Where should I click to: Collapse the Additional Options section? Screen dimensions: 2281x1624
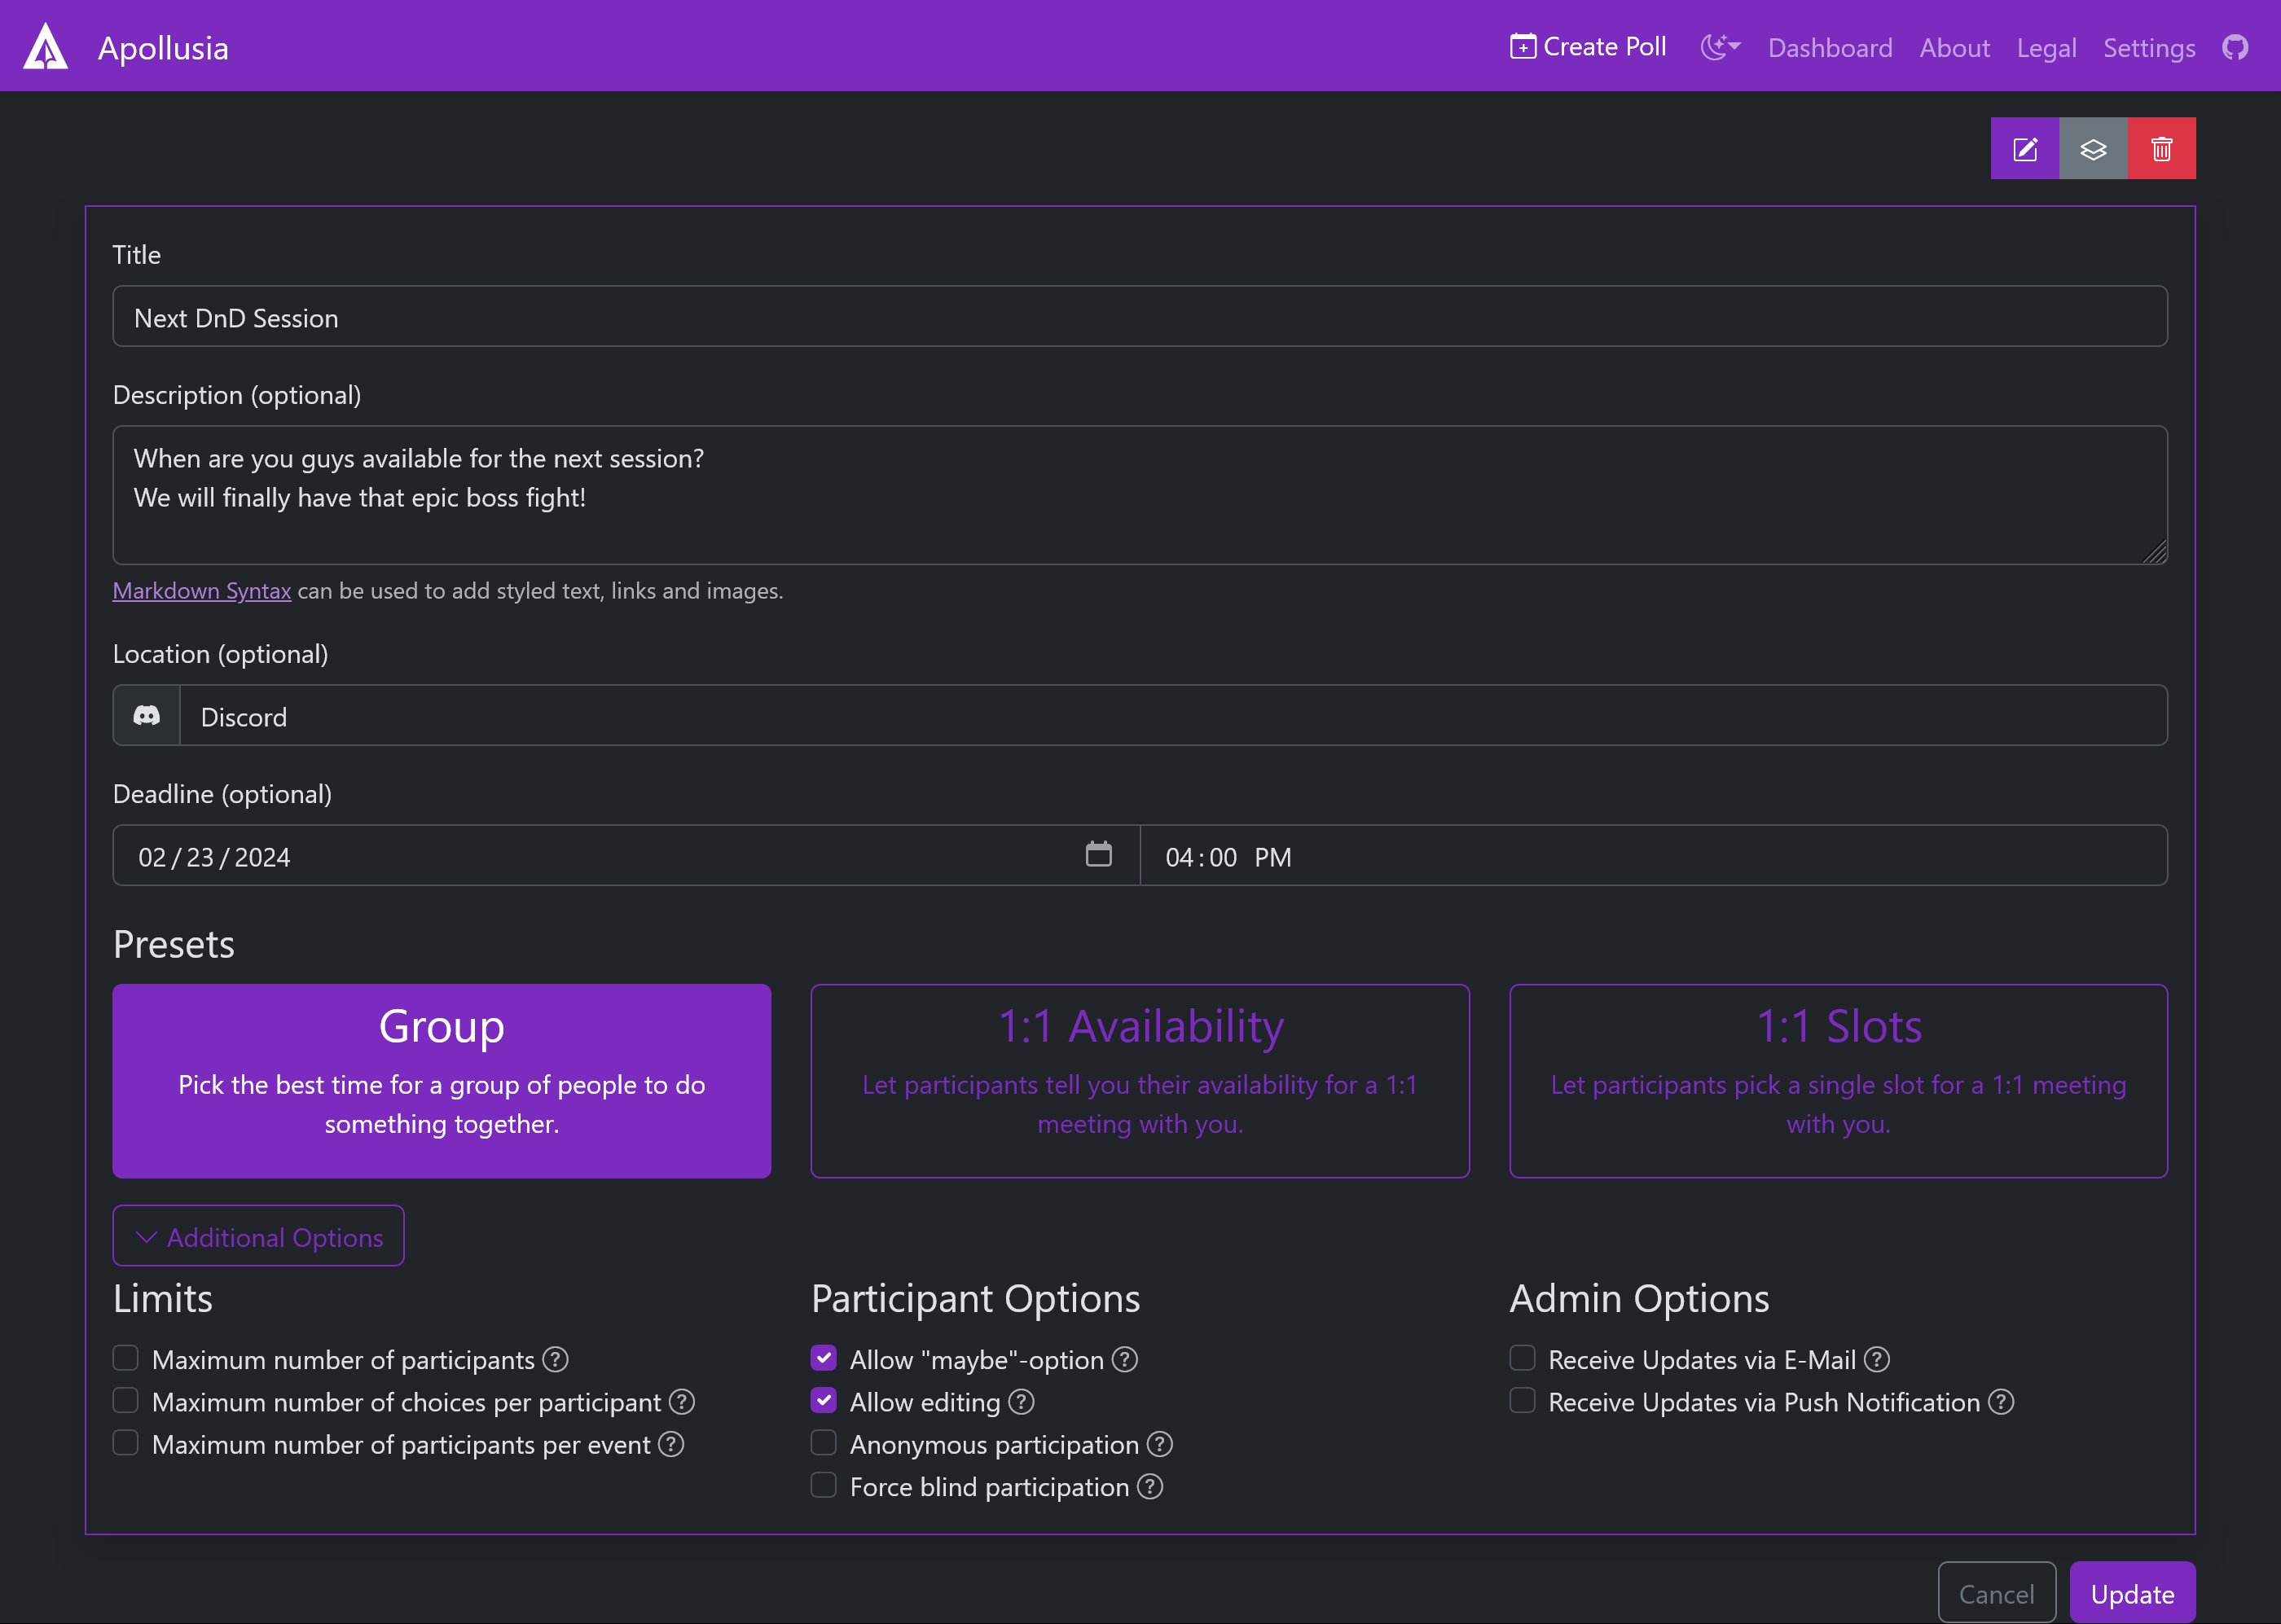[258, 1236]
